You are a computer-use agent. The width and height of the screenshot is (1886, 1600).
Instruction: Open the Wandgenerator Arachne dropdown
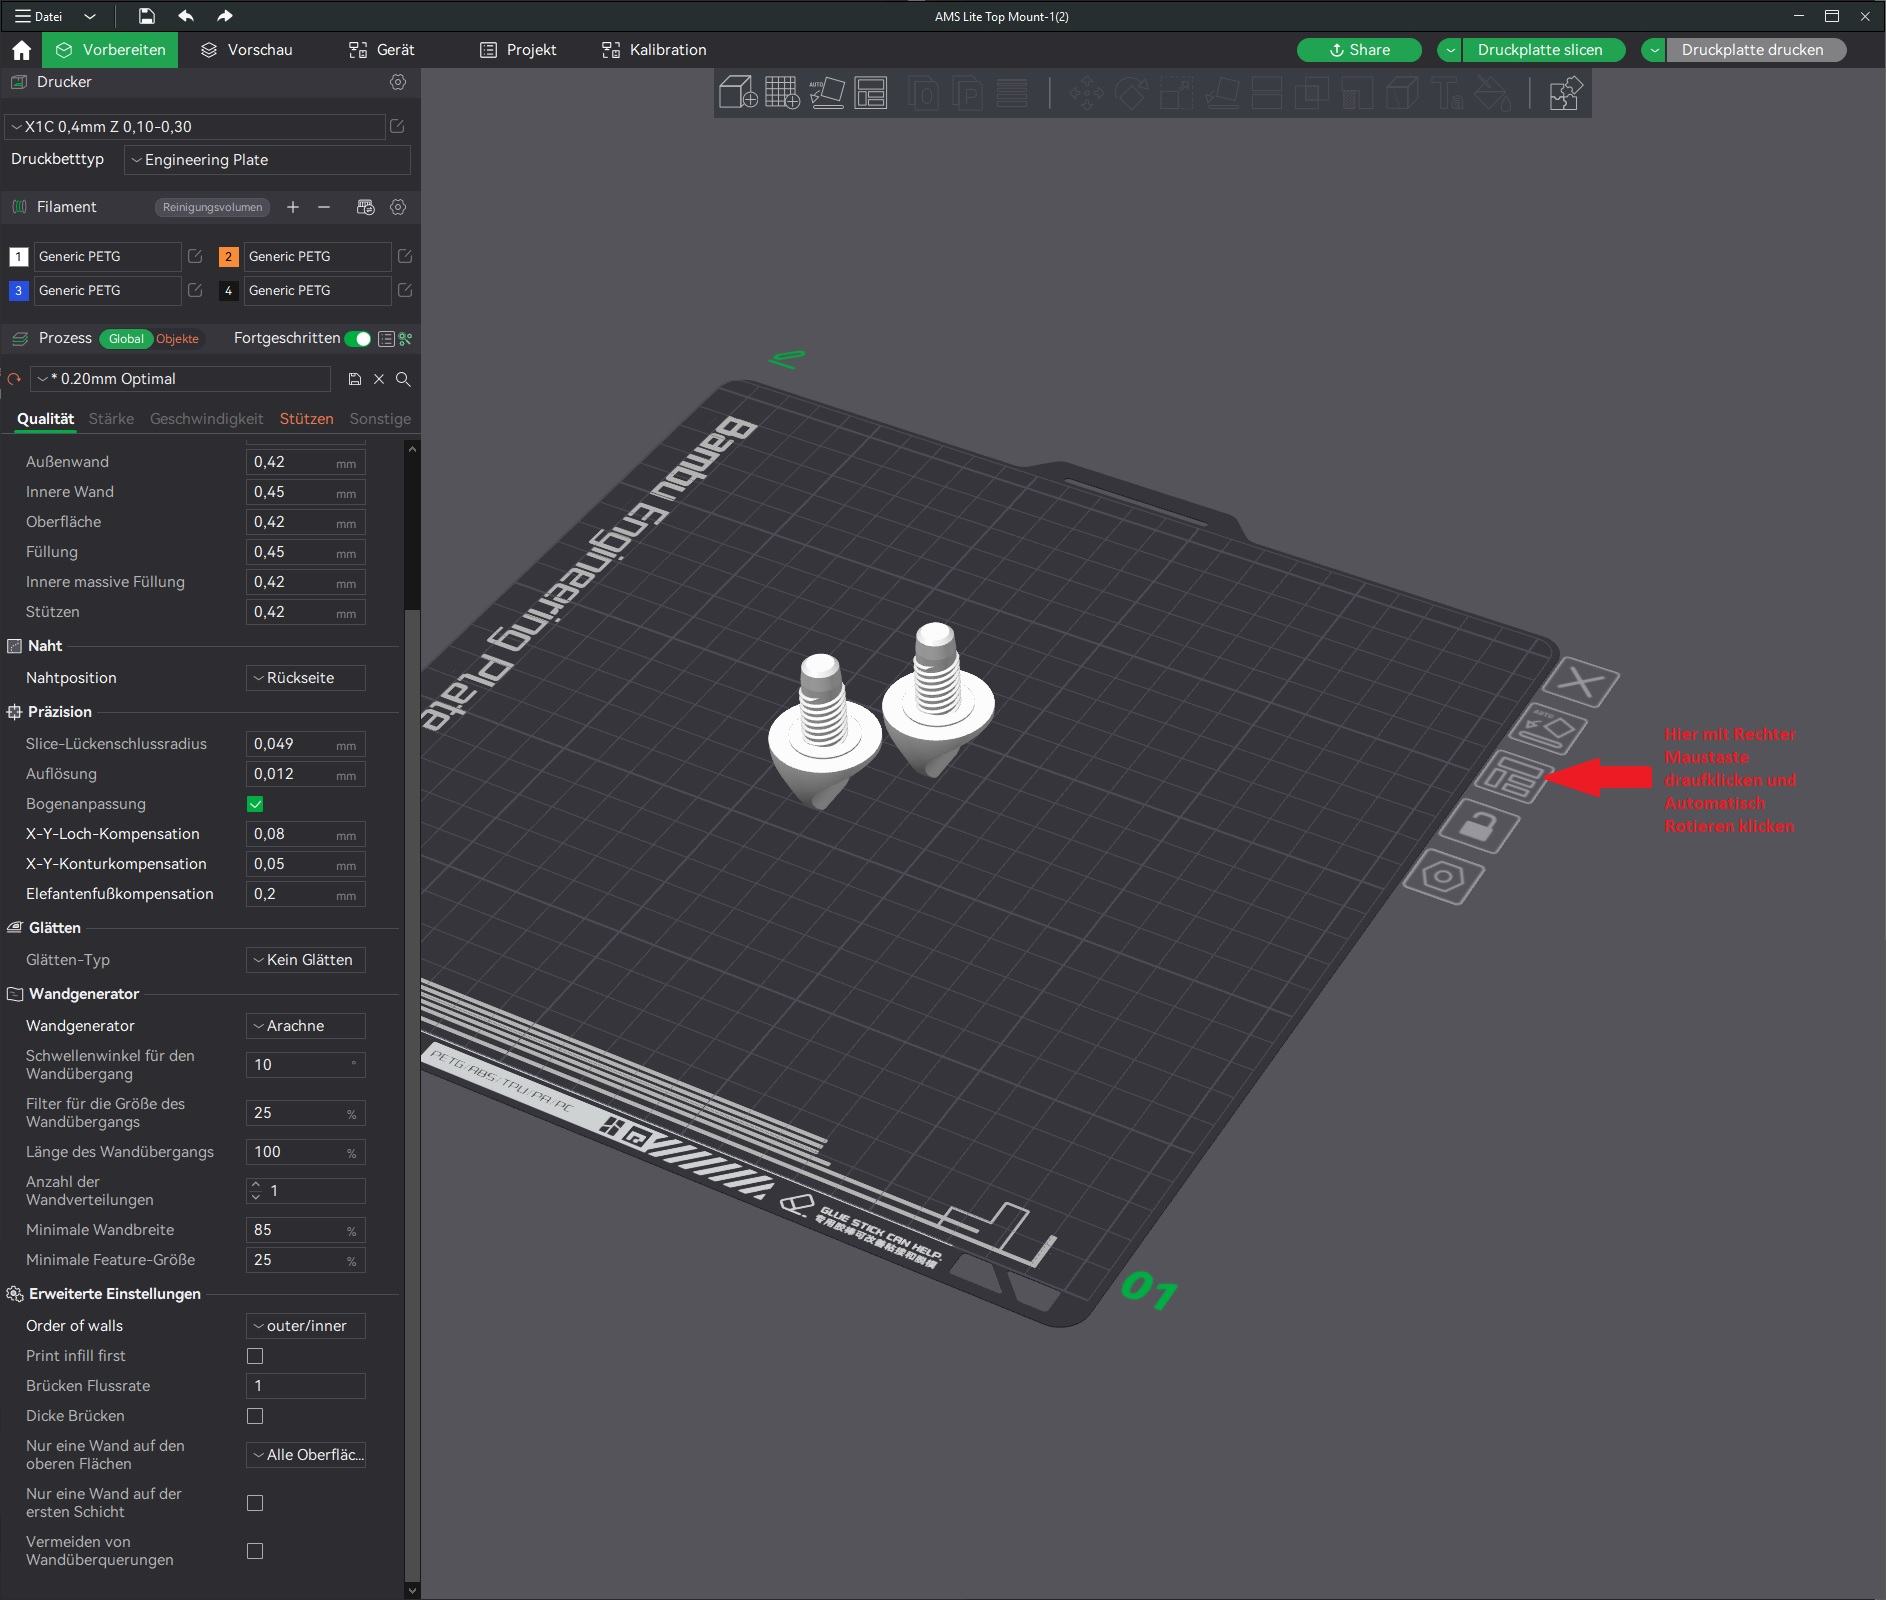point(306,1026)
